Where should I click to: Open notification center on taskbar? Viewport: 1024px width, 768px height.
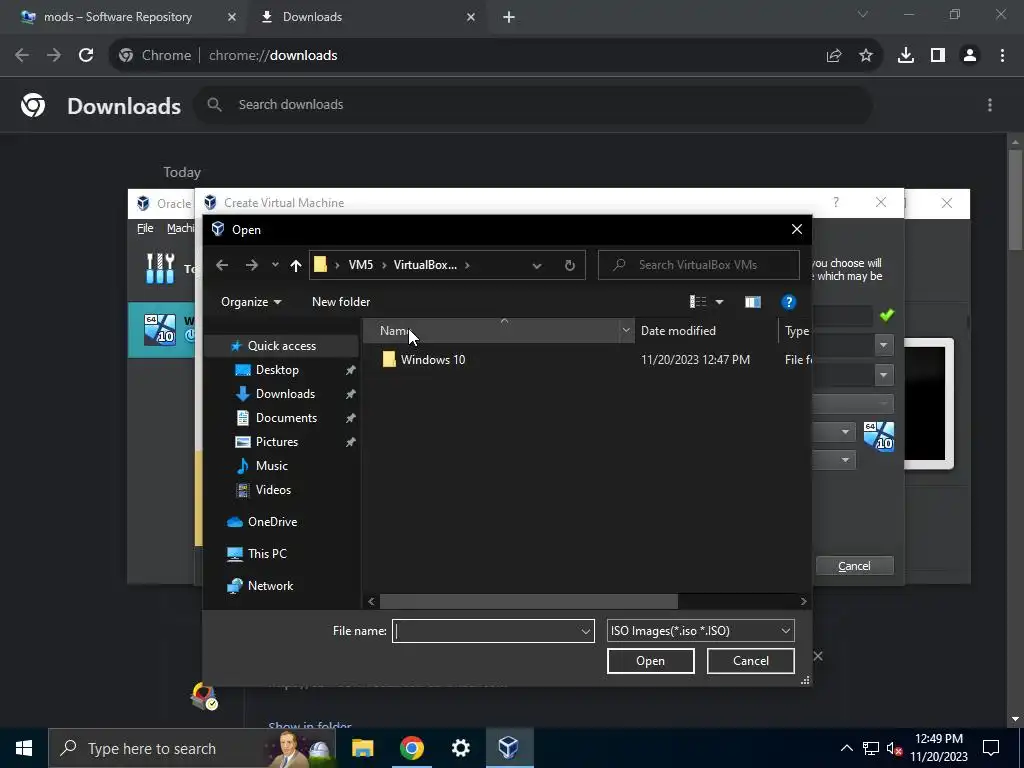click(x=991, y=748)
